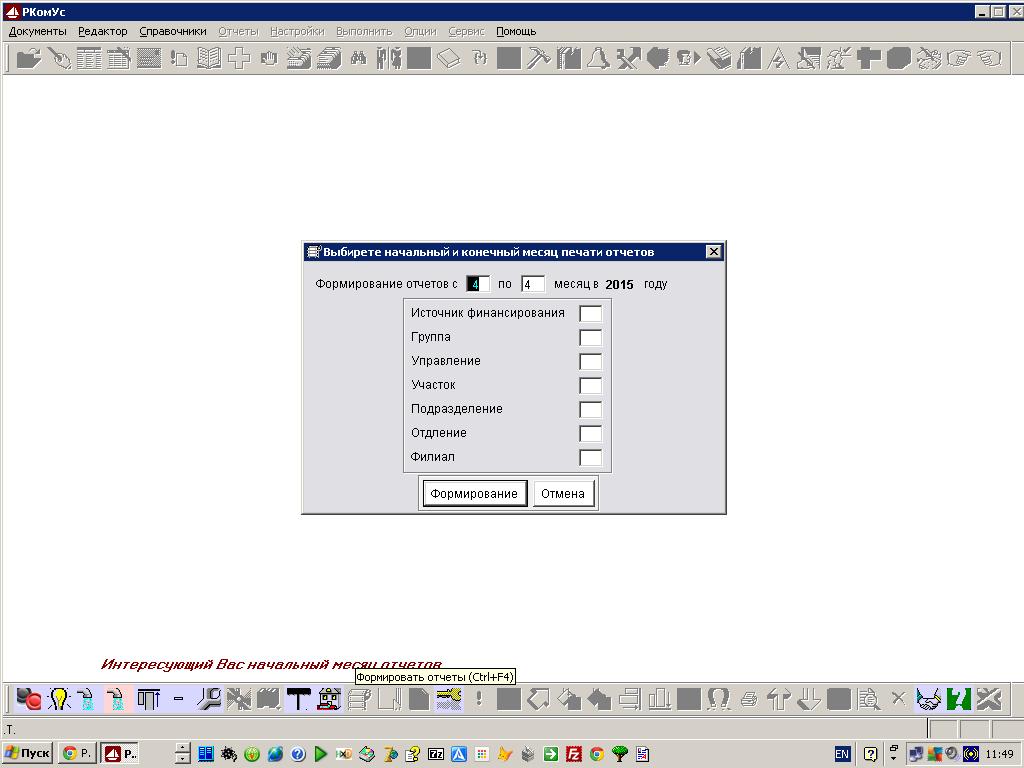
Task: Open the Документы menu
Action: pos(37,31)
